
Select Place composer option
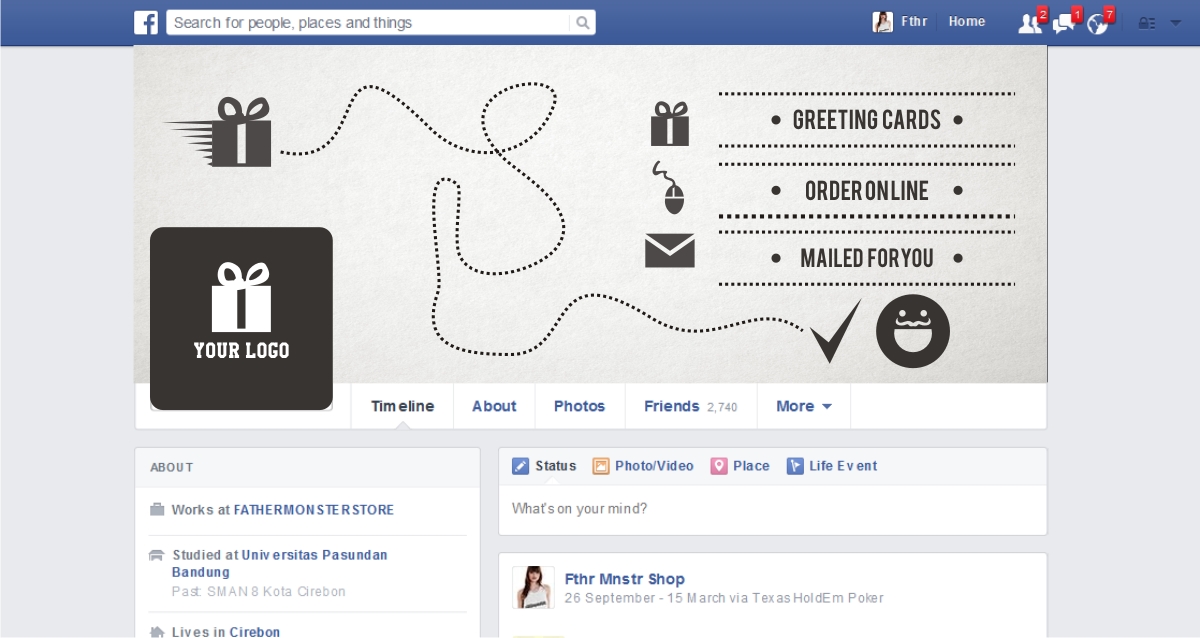pos(741,466)
